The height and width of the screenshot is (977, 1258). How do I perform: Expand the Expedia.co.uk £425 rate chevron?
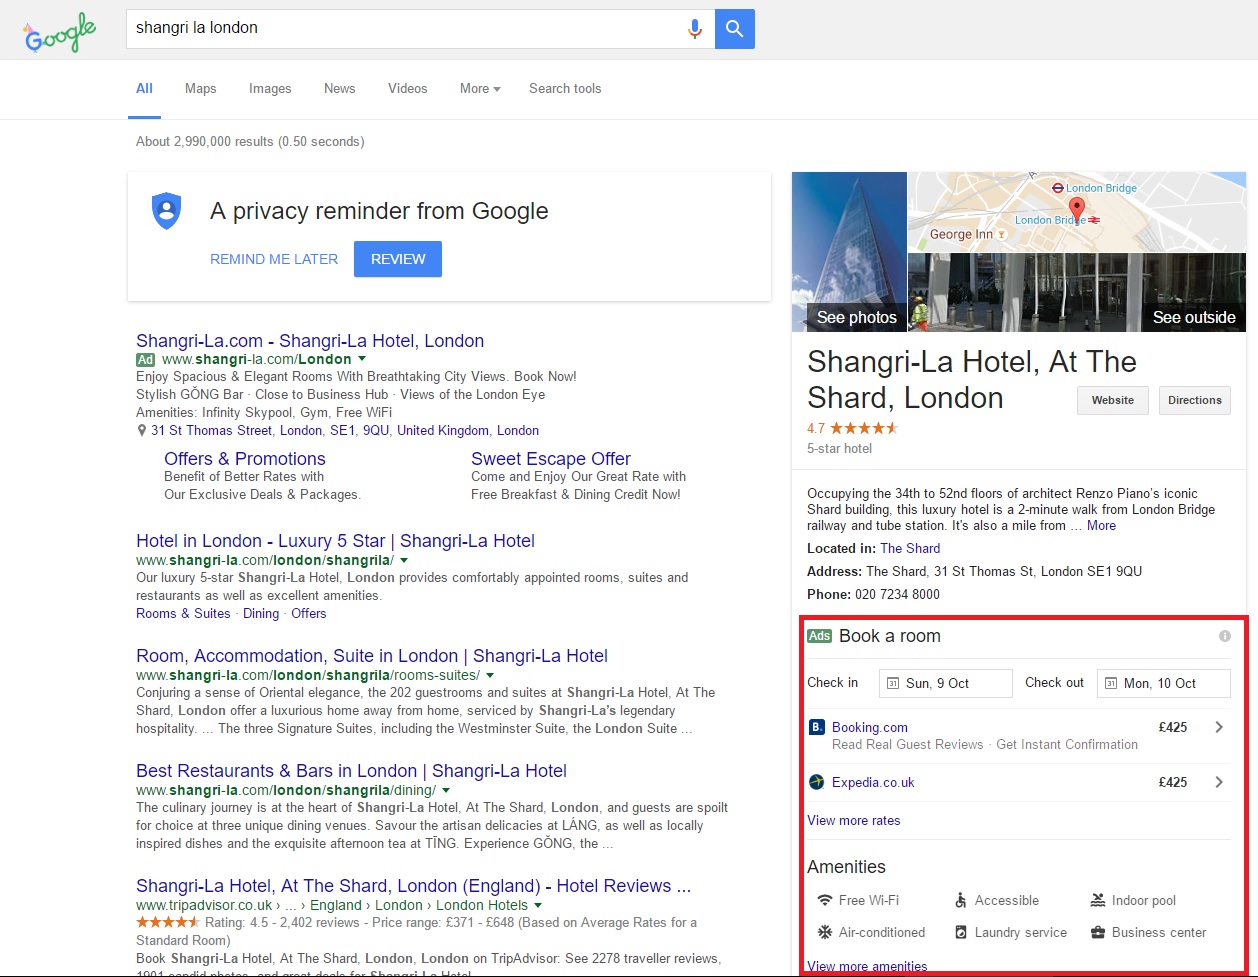[1219, 782]
